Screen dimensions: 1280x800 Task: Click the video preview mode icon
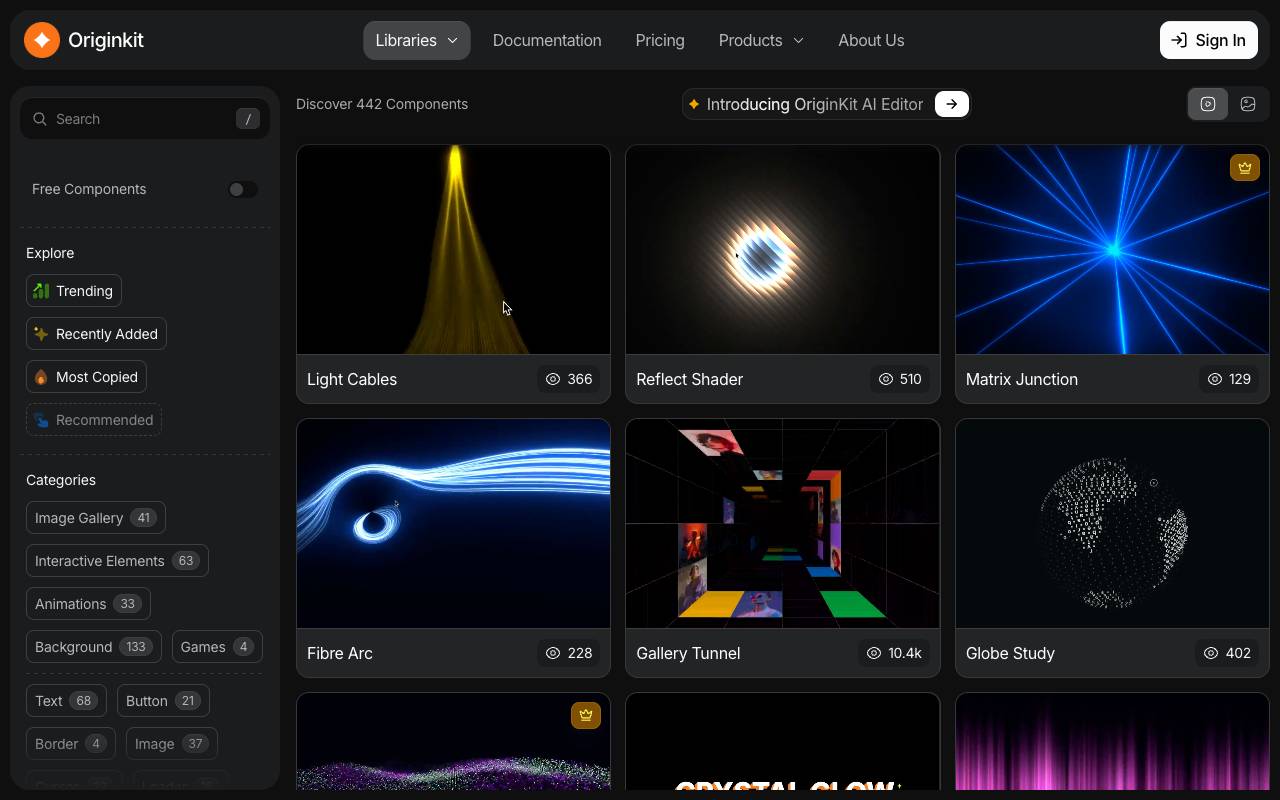[x=1208, y=104]
